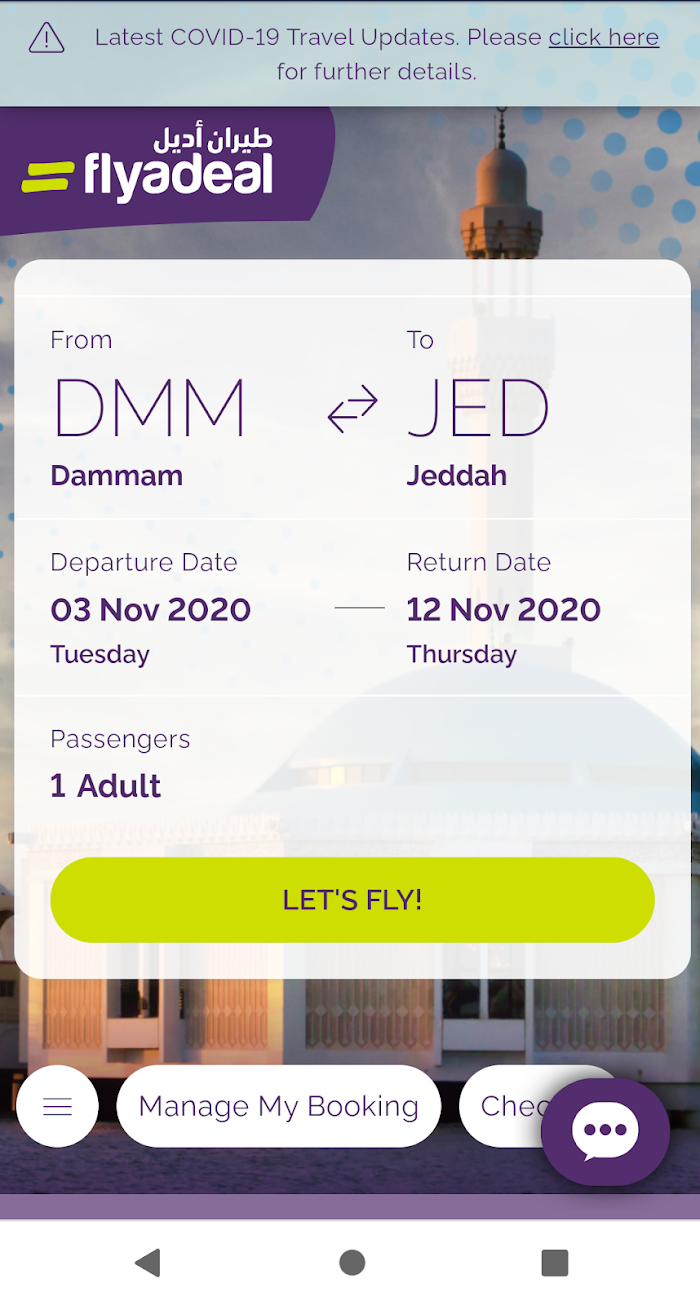Open the hamburger menu icon
The height and width of the screenshot is (1305, 700).
point(58,1106)
